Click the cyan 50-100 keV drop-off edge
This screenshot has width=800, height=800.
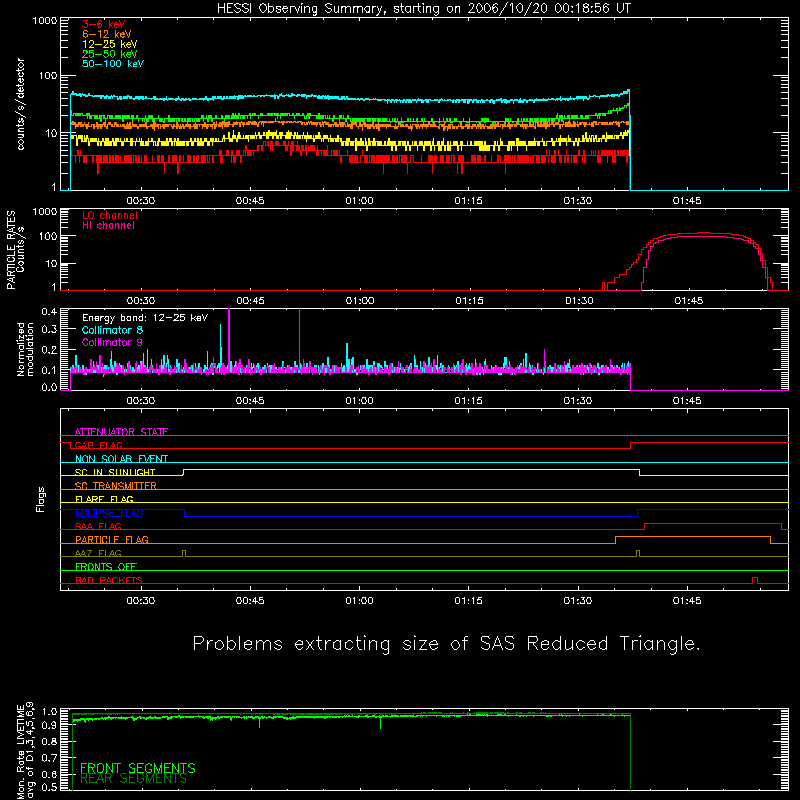click(x=630, y=140)
